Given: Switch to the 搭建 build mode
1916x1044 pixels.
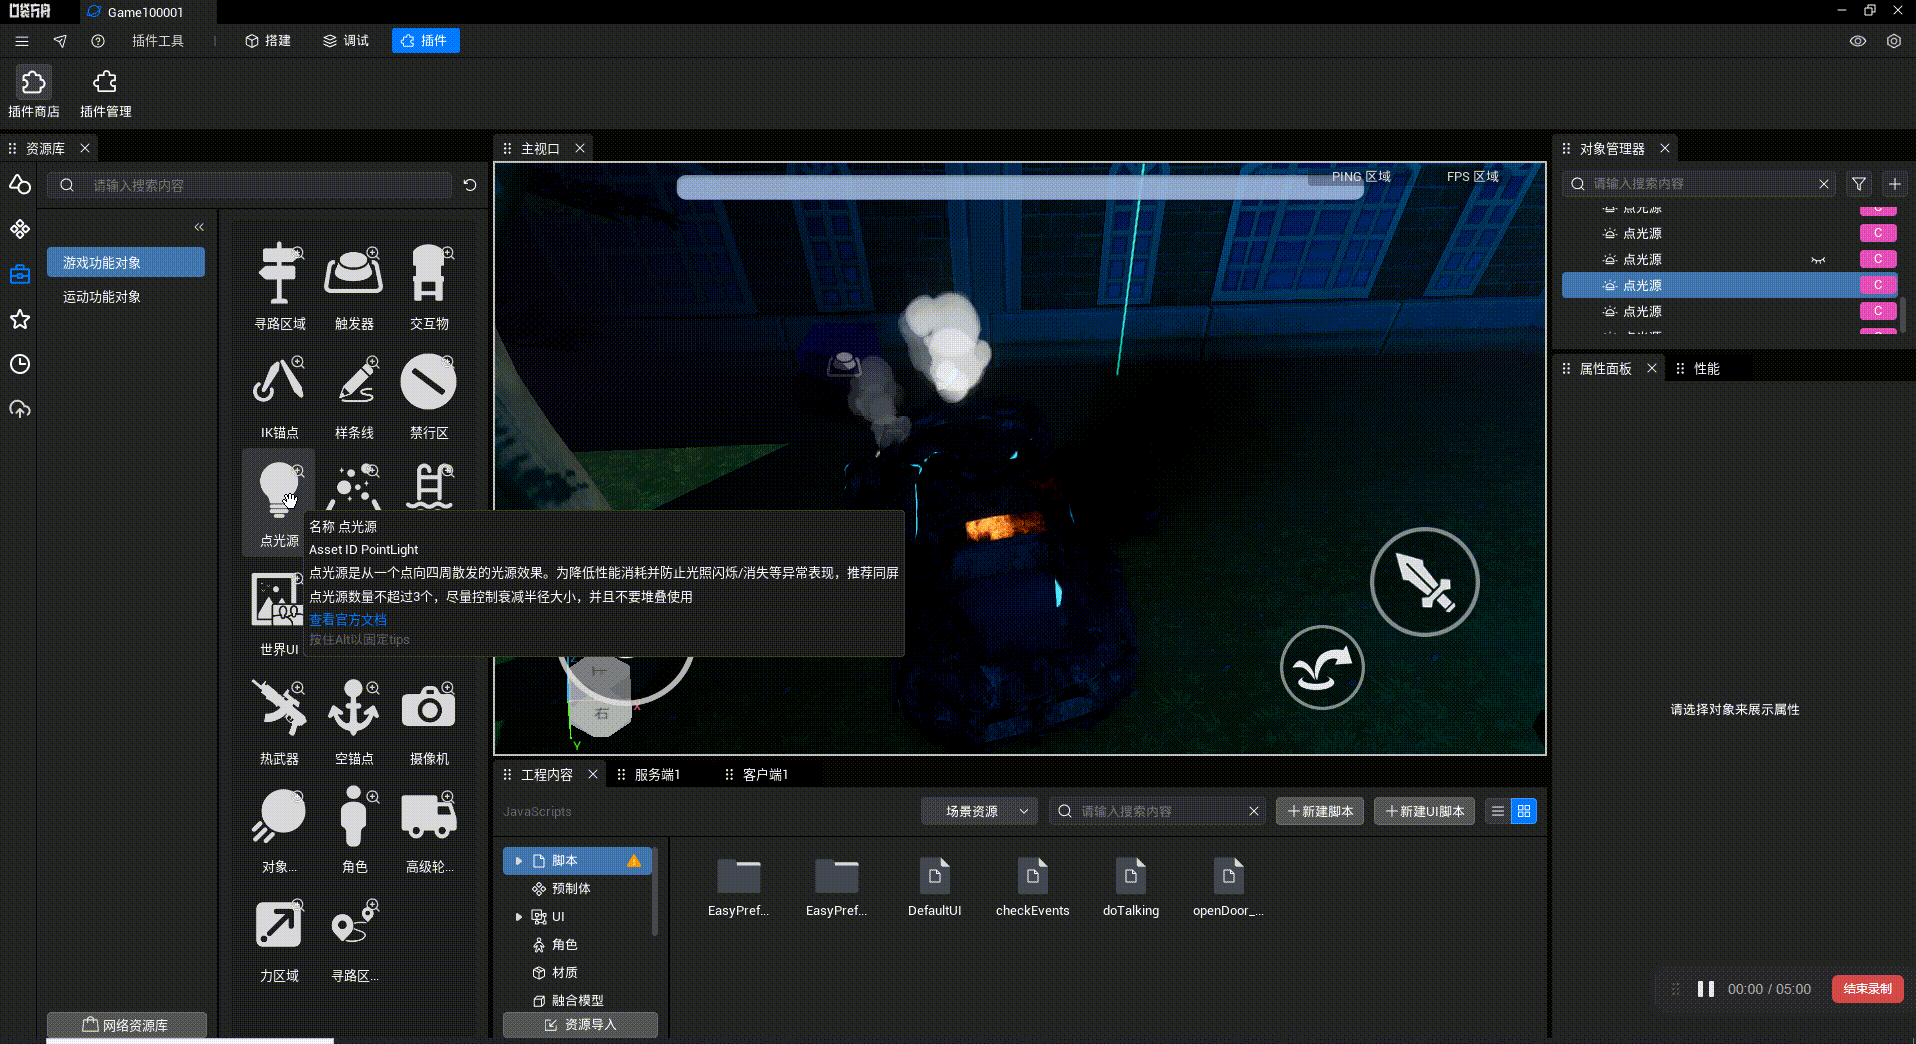Looking at the screenshot, I should 268,41.
